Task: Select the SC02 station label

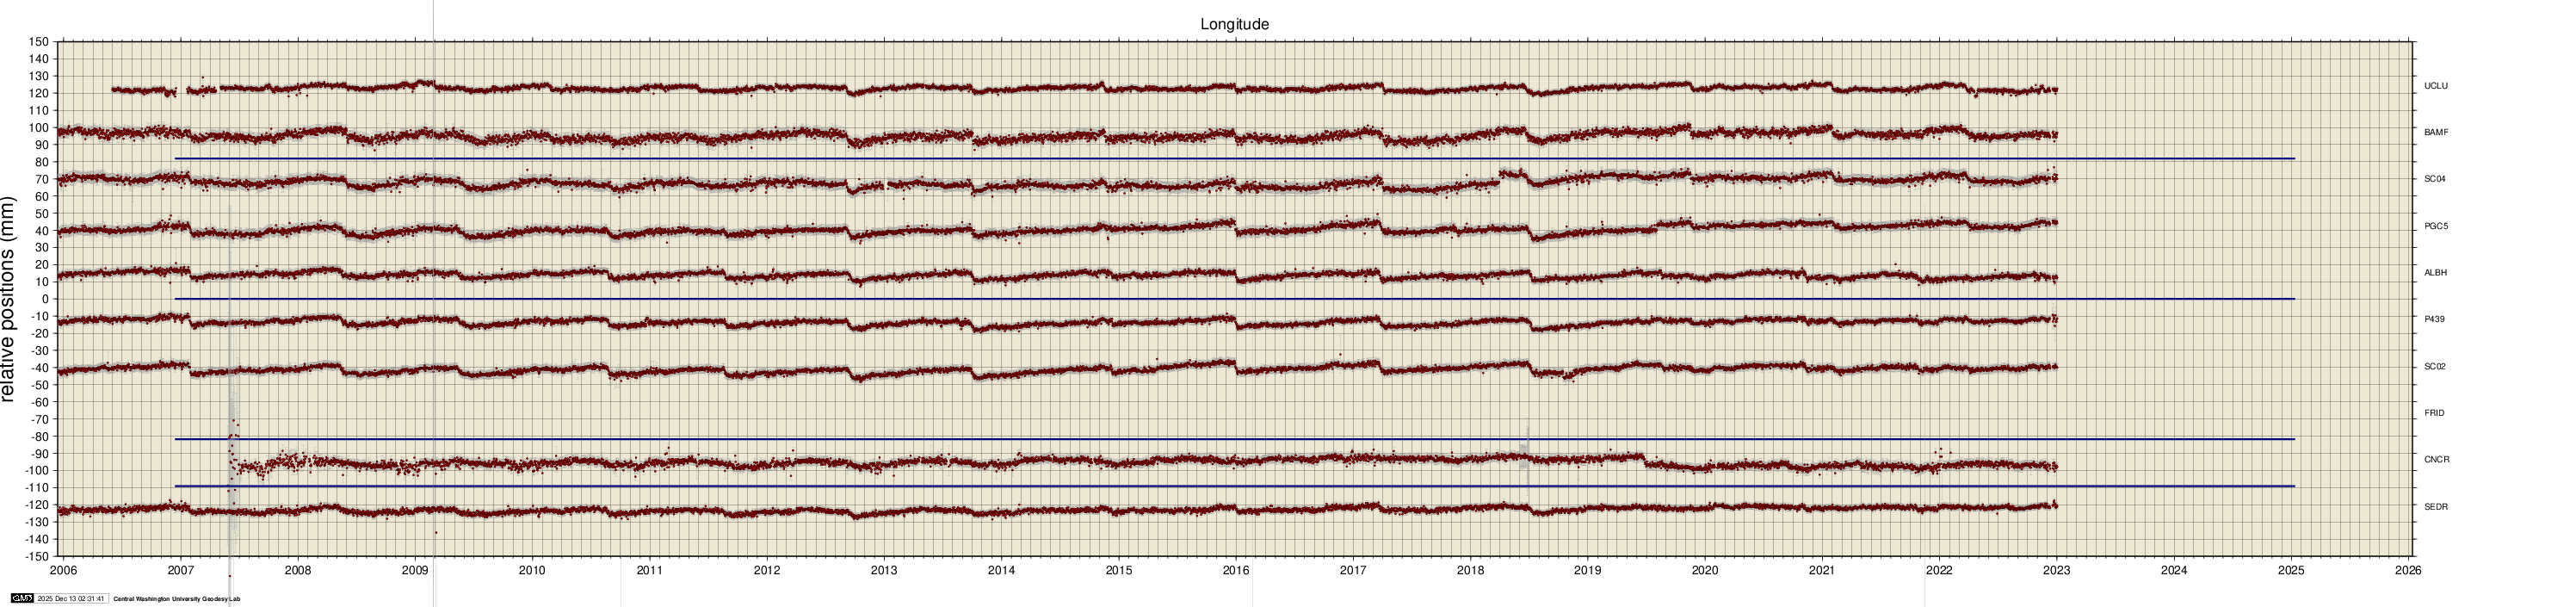Action: pos(2435,366)
